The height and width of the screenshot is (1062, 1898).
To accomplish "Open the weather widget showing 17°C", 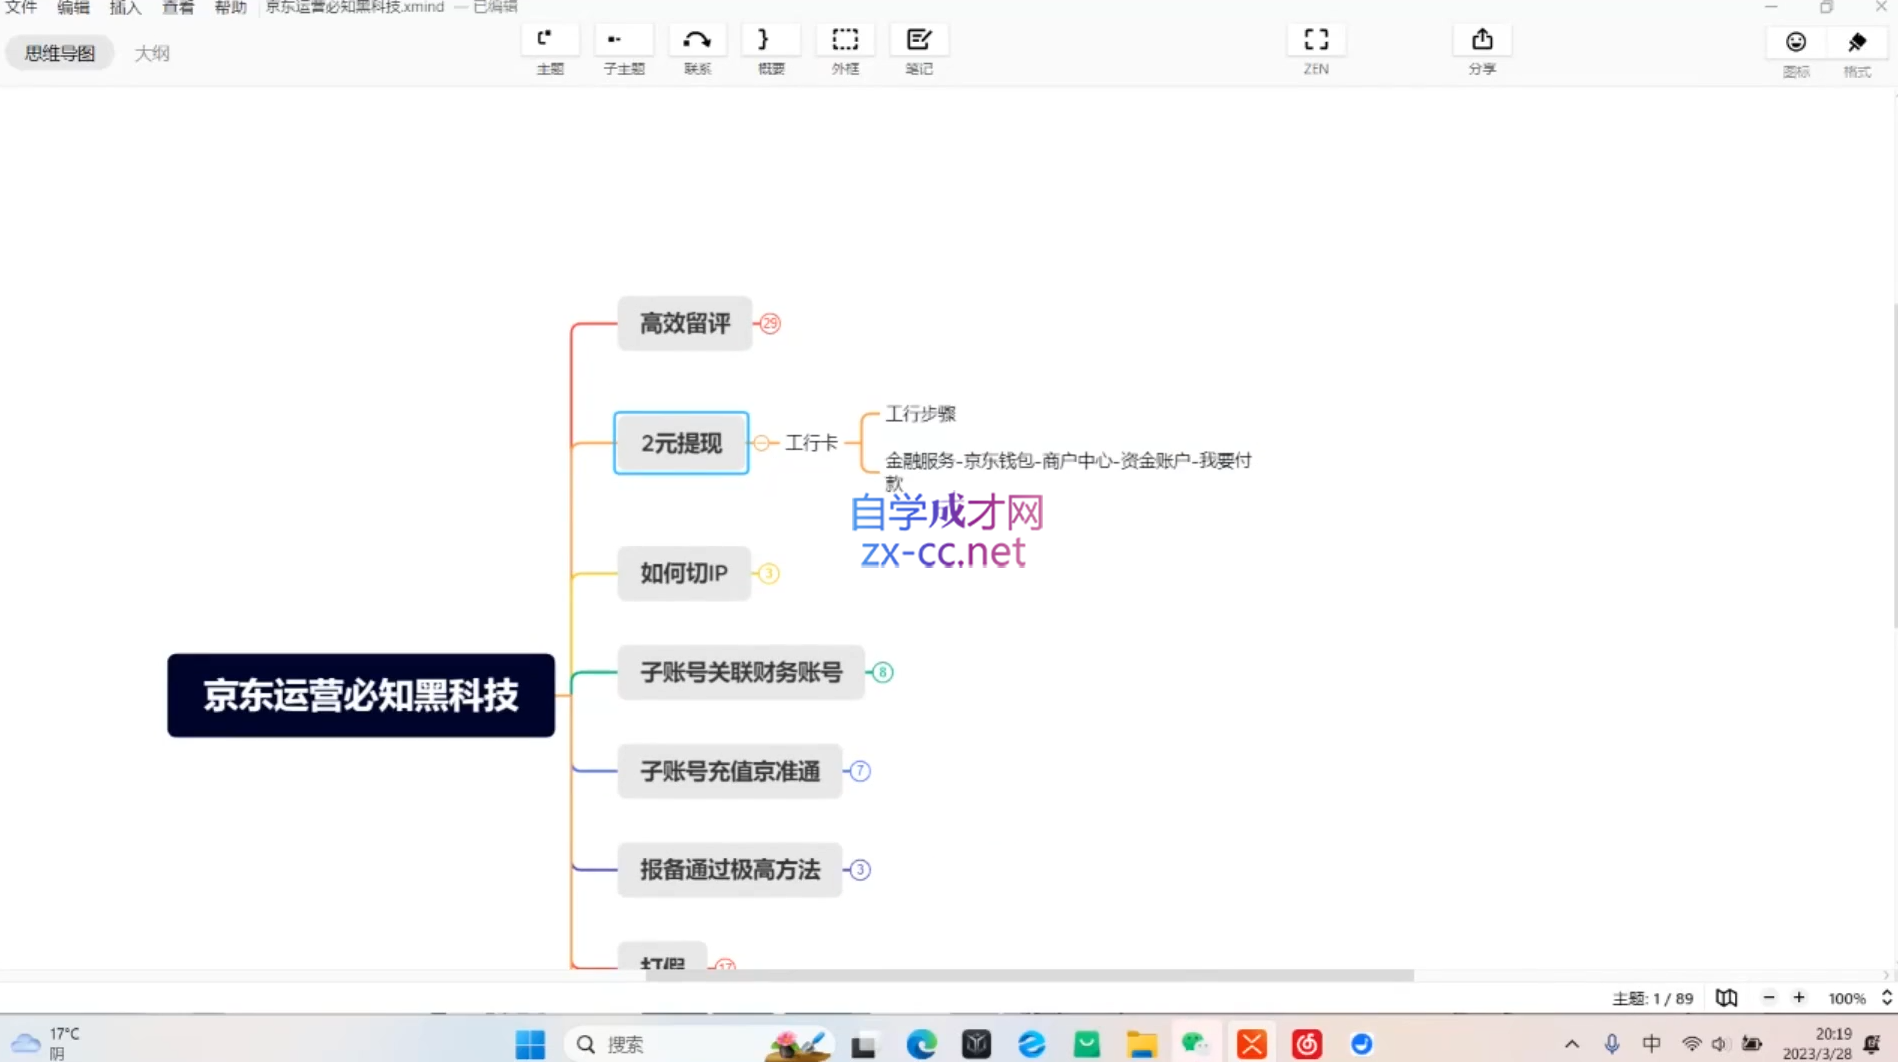I will click(46, 1042).
